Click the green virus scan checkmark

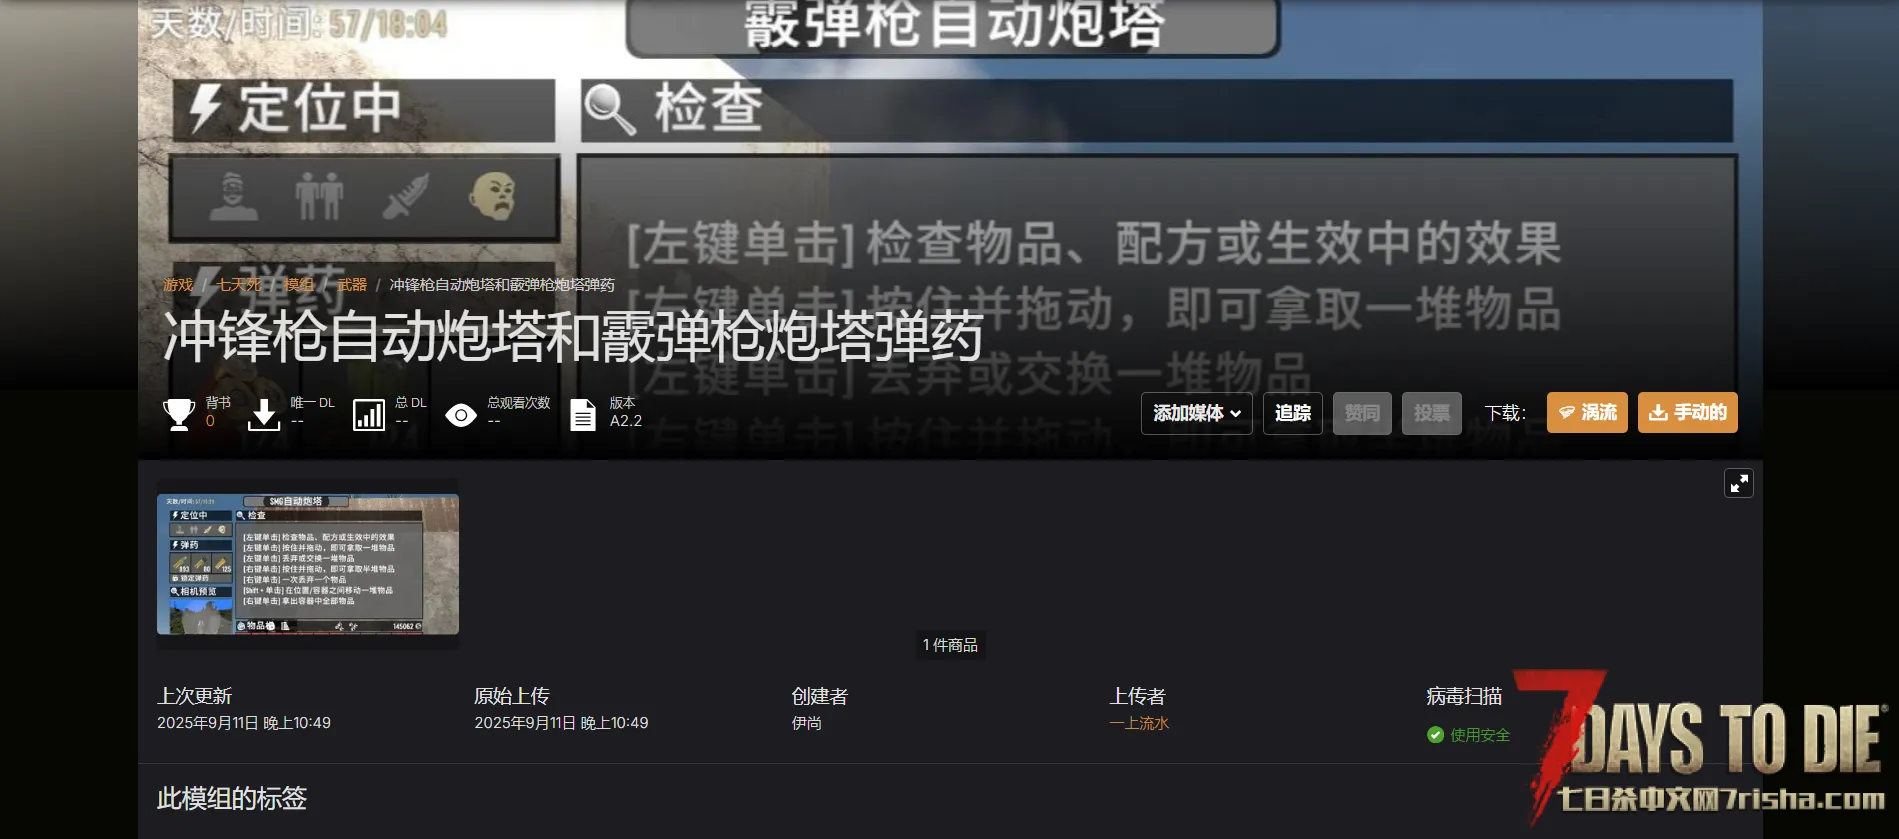tap(1435, 735)
